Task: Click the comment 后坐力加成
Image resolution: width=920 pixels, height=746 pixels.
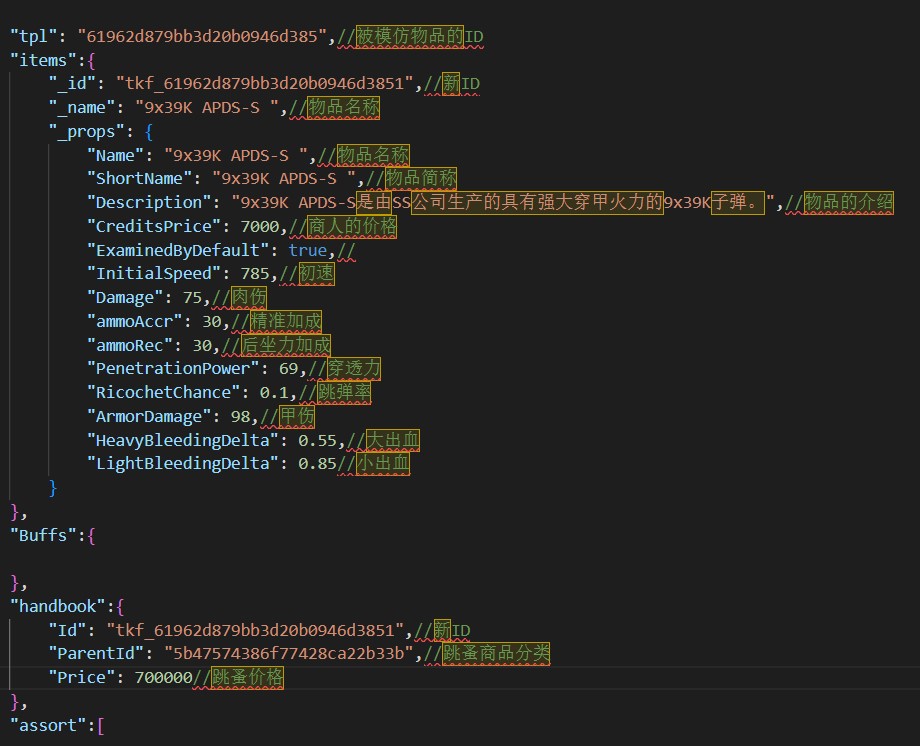Action: (x=286, y=346)
